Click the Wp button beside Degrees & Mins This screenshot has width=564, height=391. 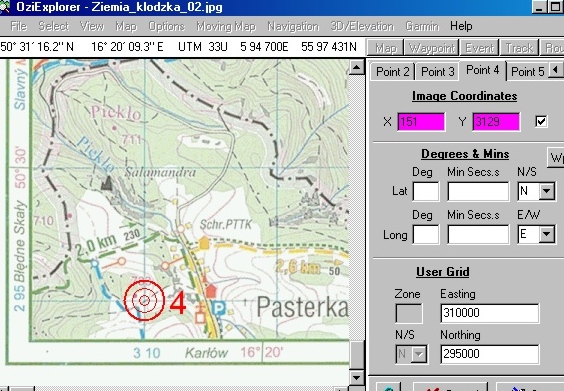555,158
